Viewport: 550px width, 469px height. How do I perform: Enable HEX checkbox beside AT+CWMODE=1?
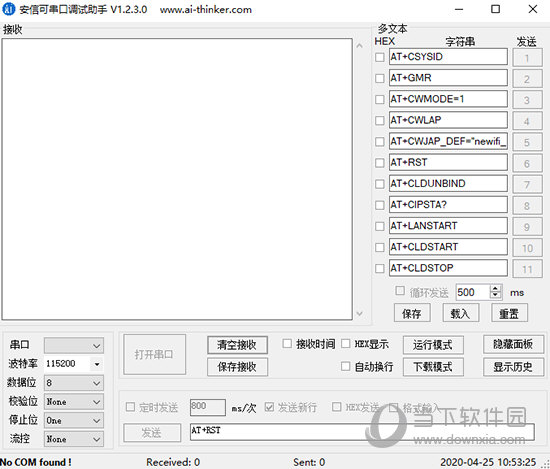click(x=380, y=99)
